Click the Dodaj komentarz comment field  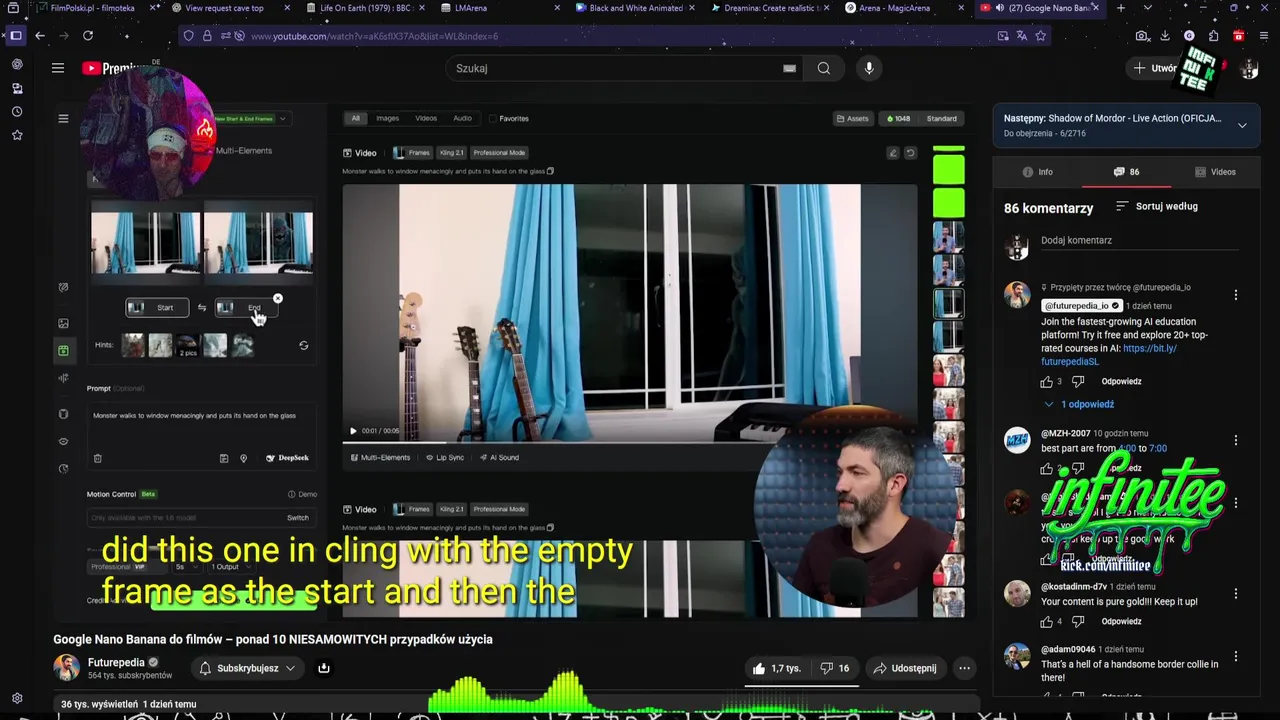1139,241
